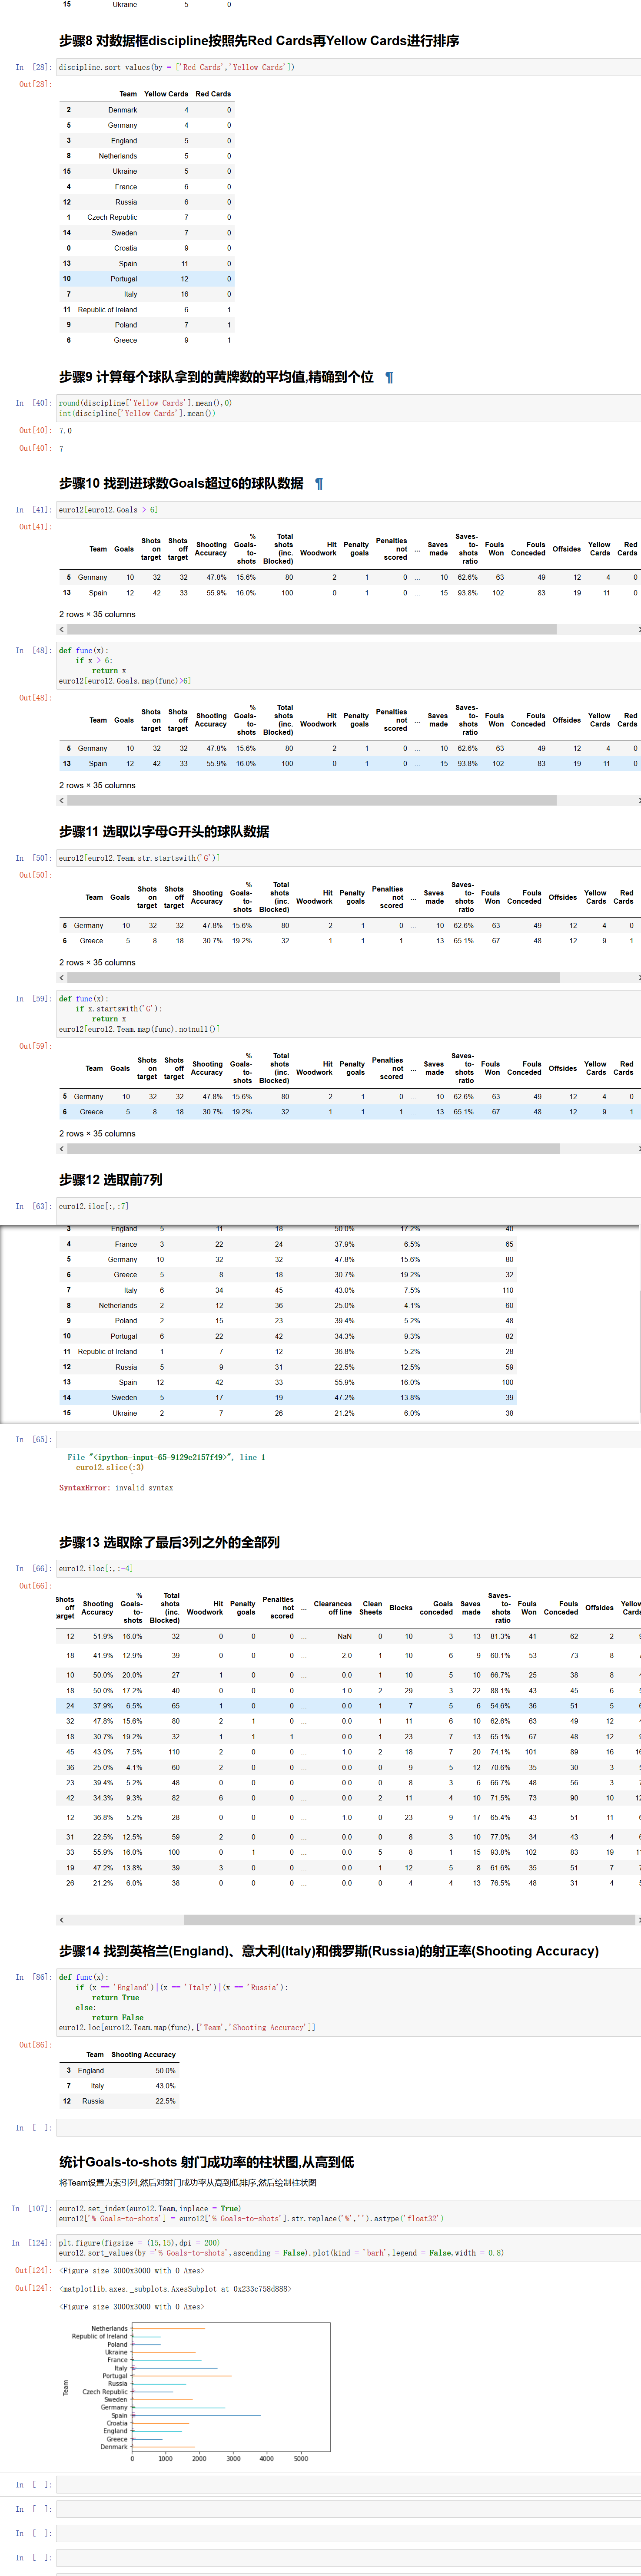Click the Goals-to-shots bar chart output
The image size is (641, 2576).
click(200, 2391)
